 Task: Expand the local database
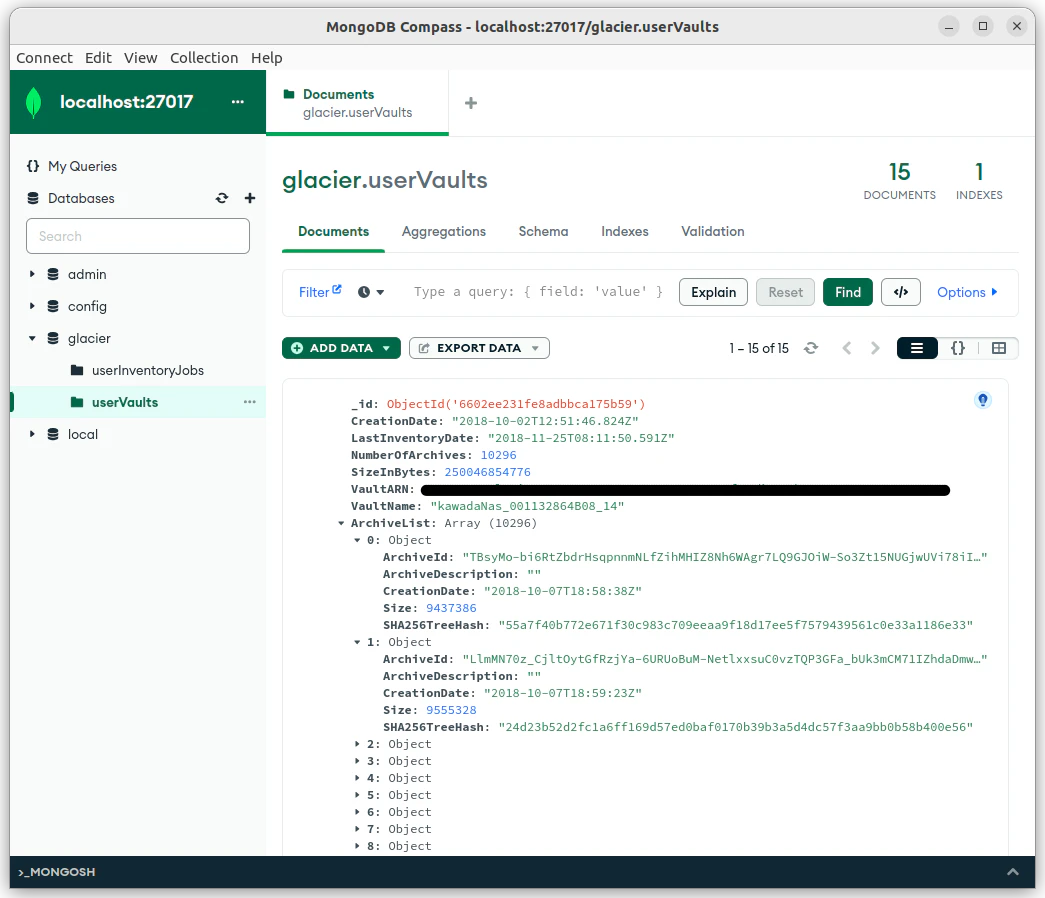tap(31, 434)
